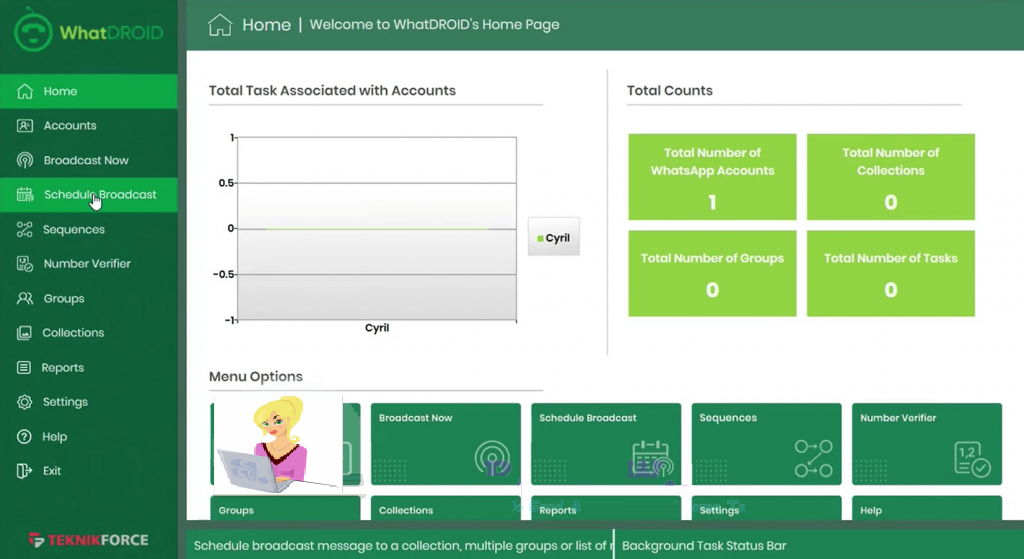Viewport: 1024px width, 559px height.
Task: Open the Reports menu option tile
Action: [606, 508]
